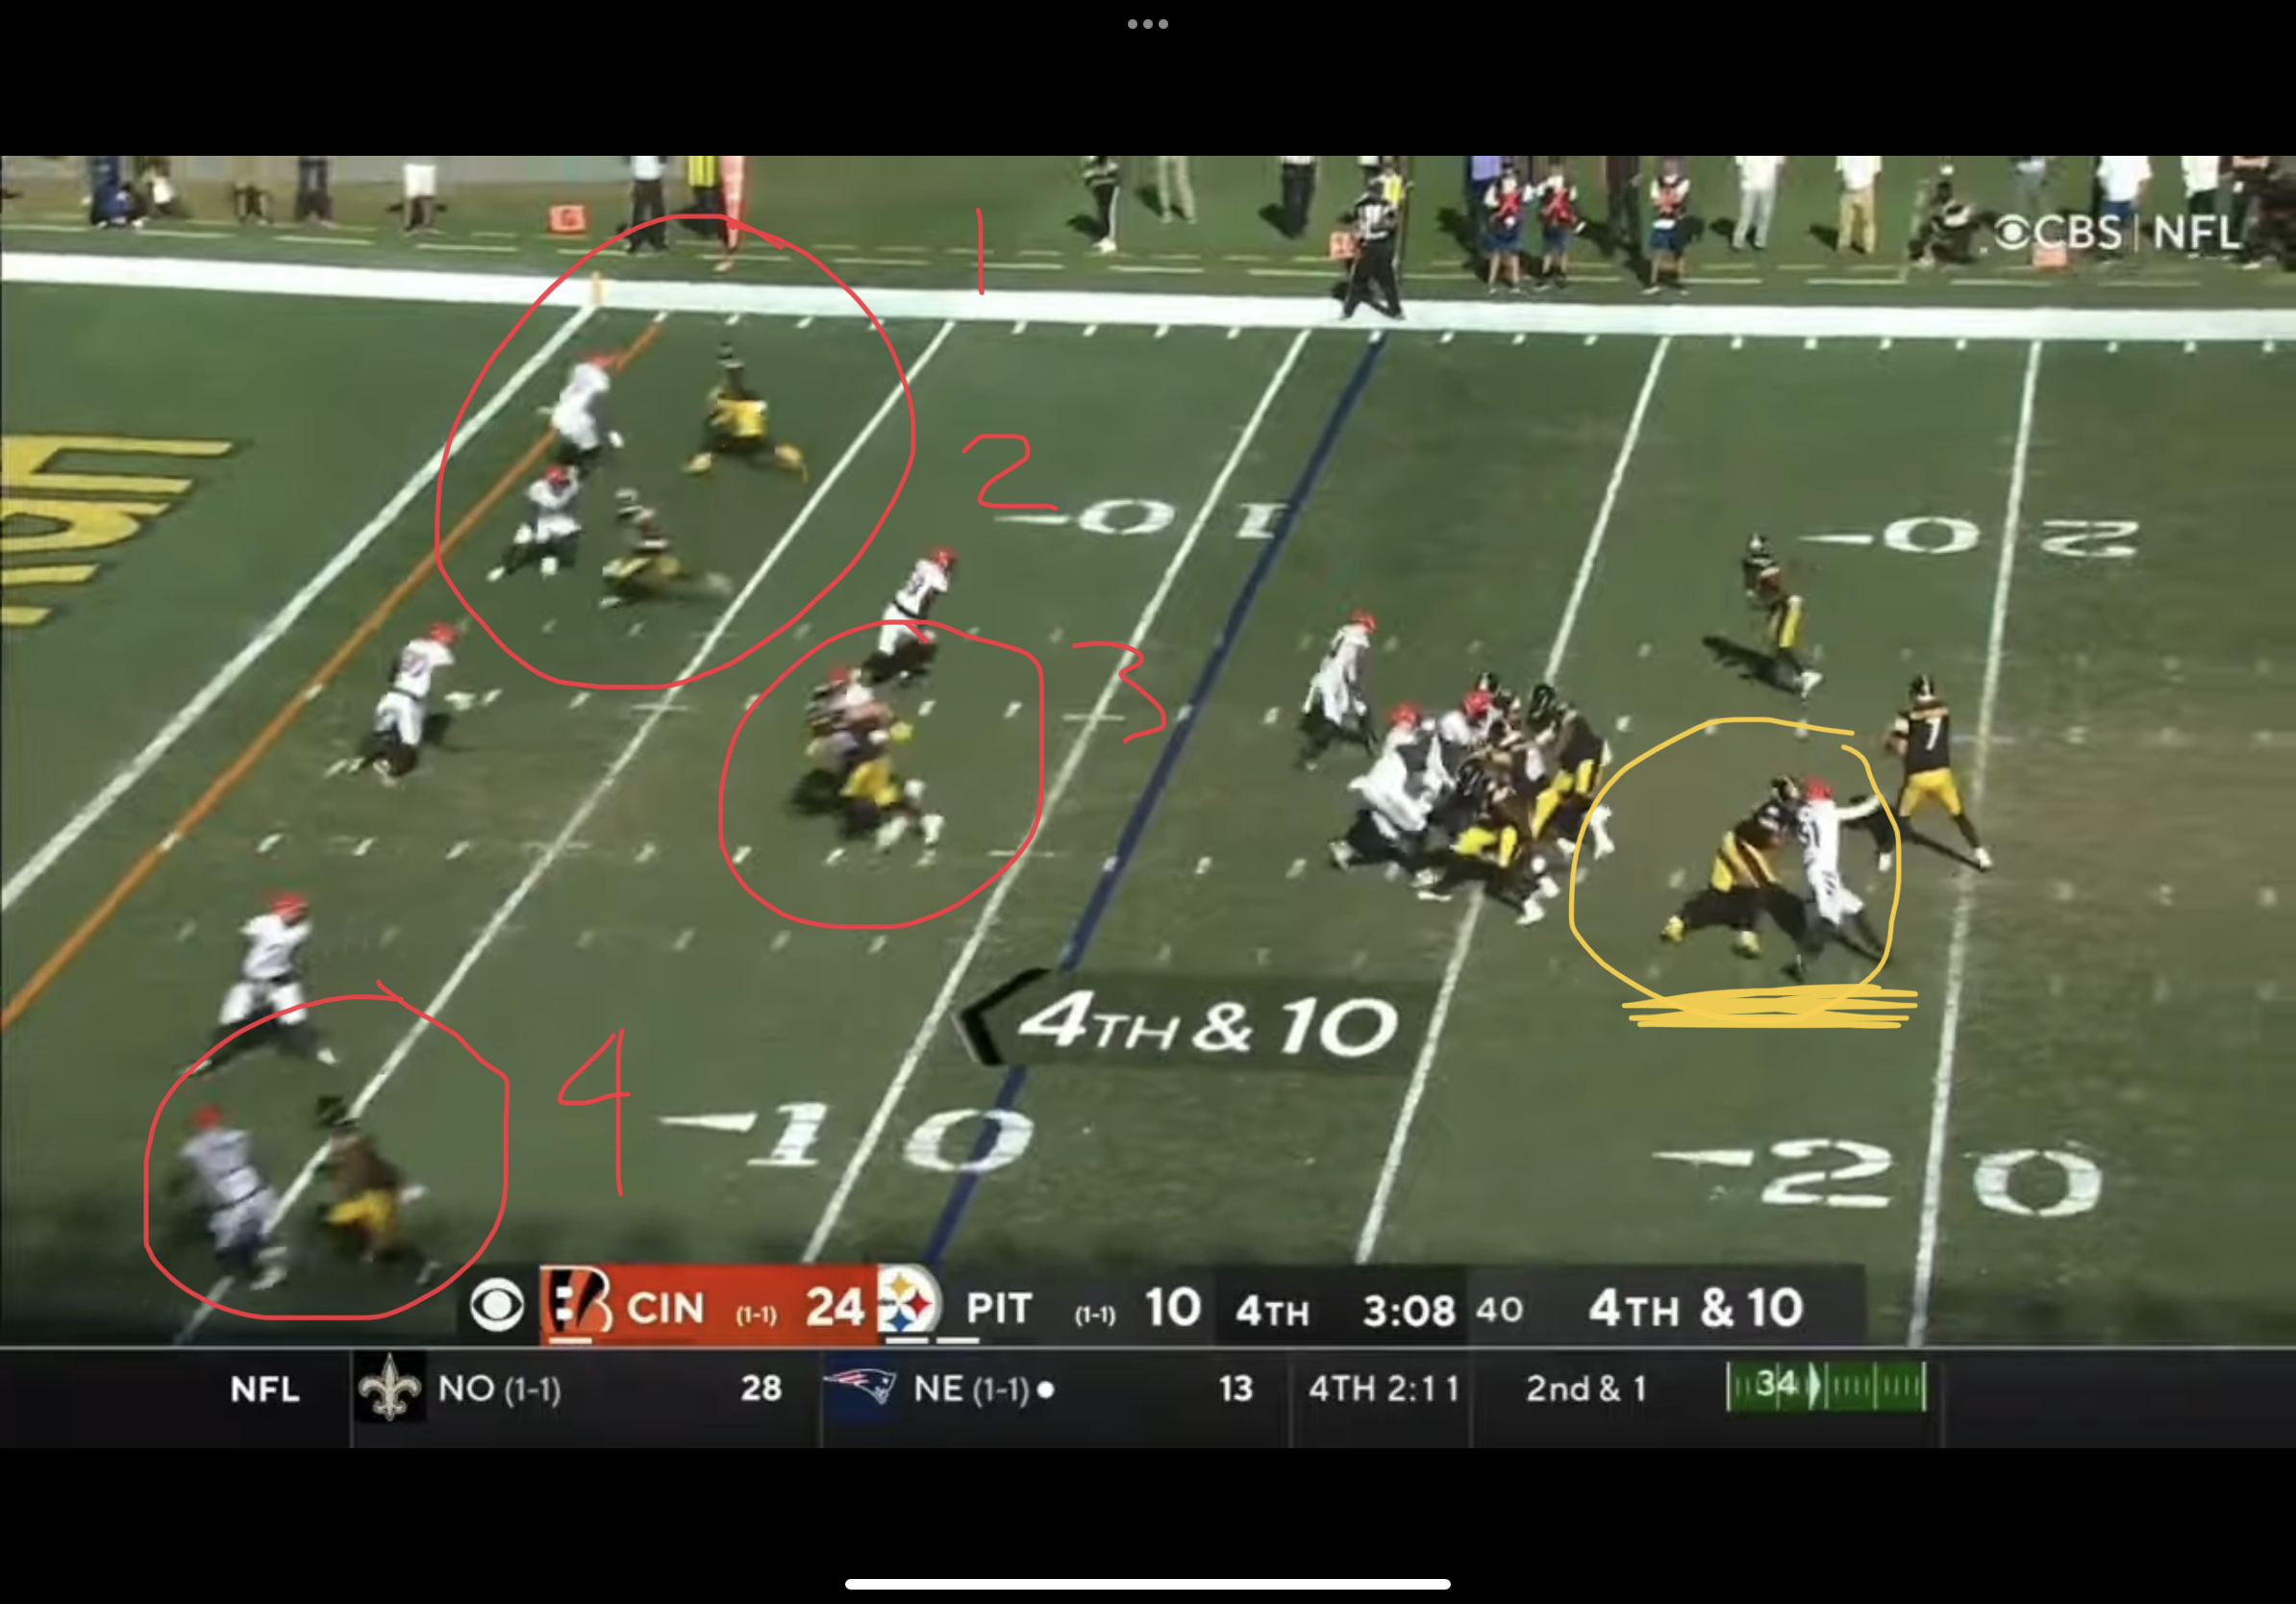The height and width of the screenshot is (1604, 2296).
Task: Click the CIN score of 24
Action: [834, 1307]
